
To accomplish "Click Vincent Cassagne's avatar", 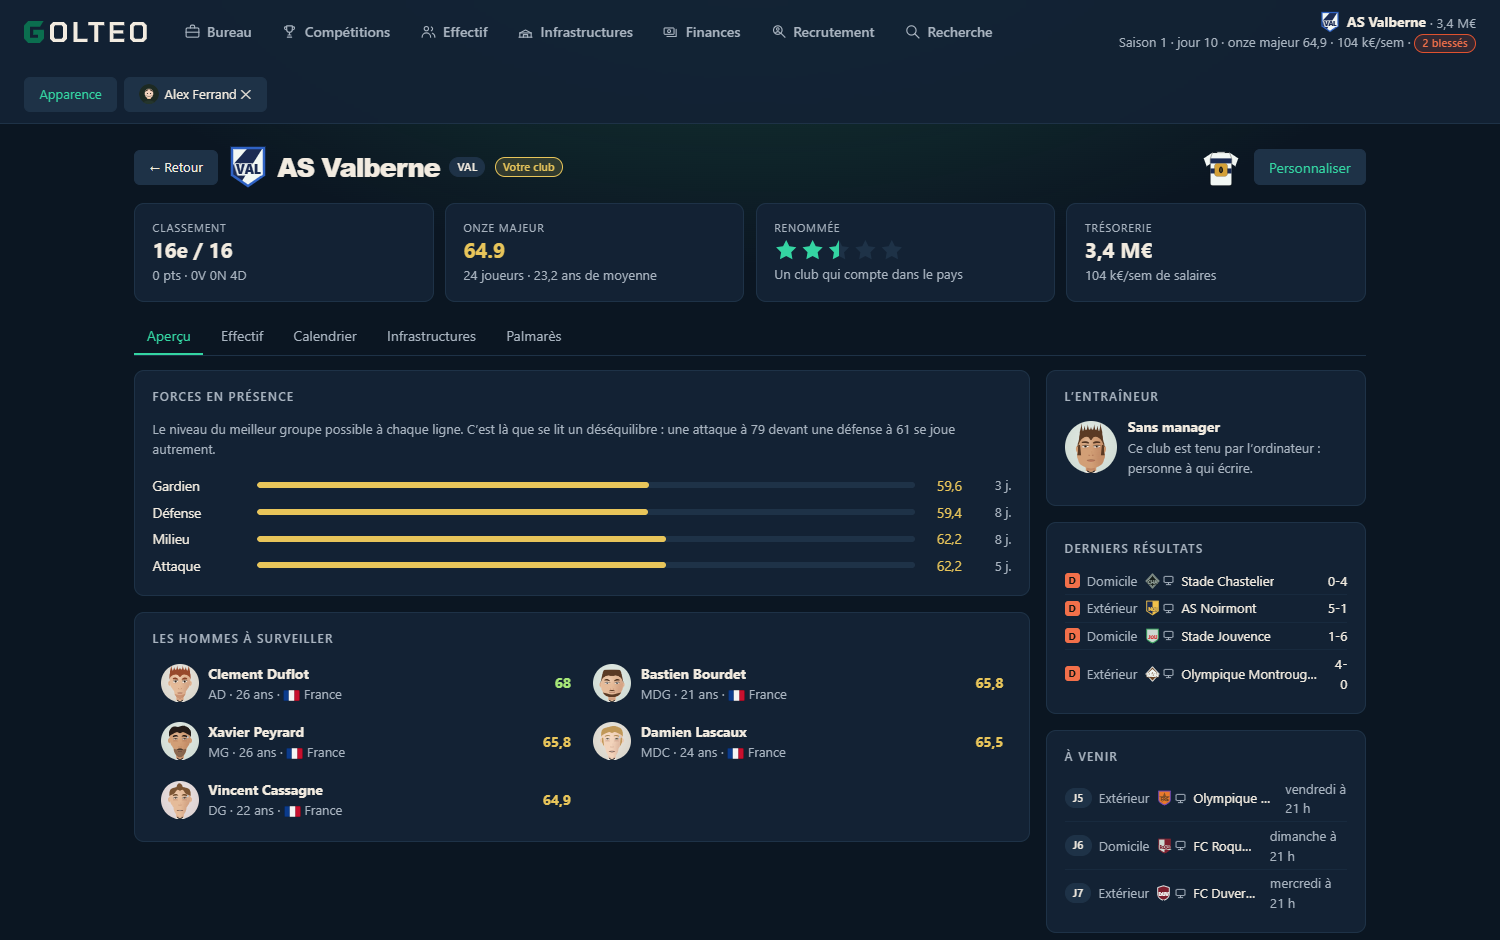I will click(x=180, y=800).
